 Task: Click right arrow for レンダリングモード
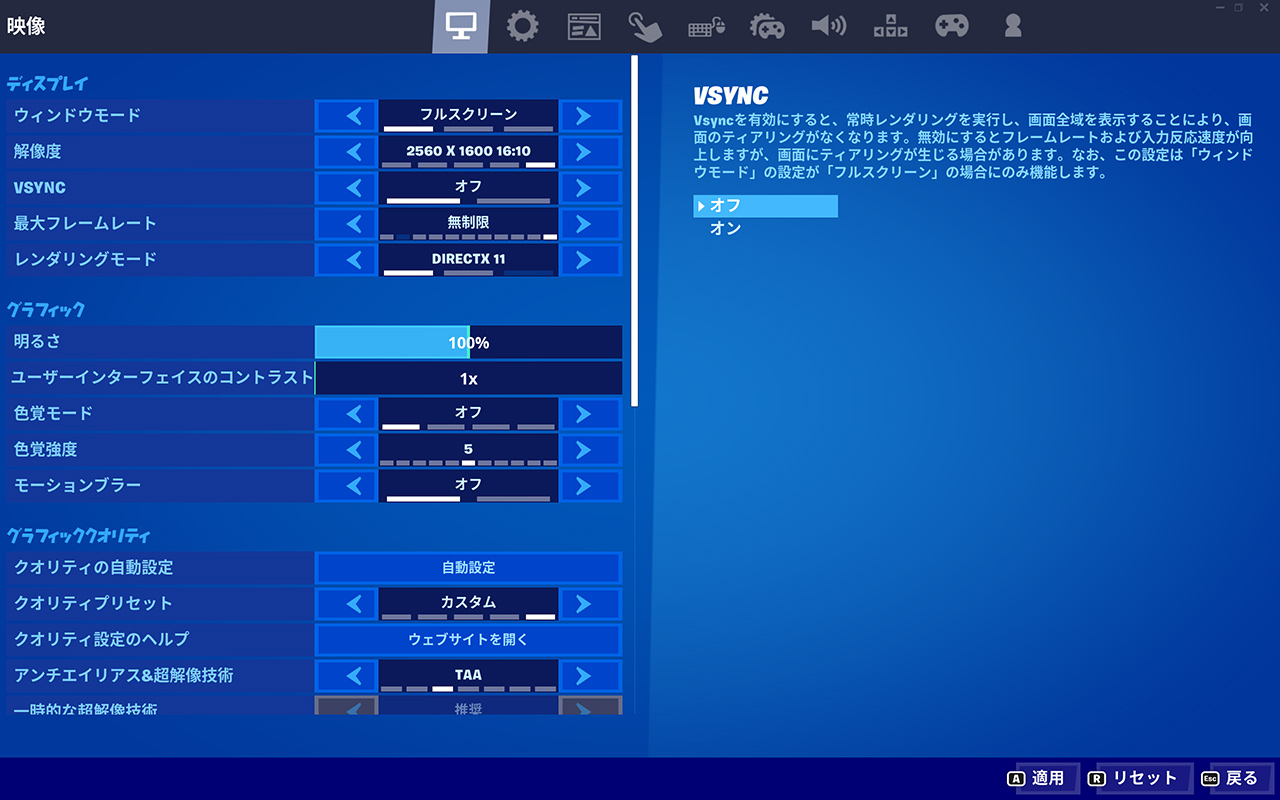click(x=590, y=261)
